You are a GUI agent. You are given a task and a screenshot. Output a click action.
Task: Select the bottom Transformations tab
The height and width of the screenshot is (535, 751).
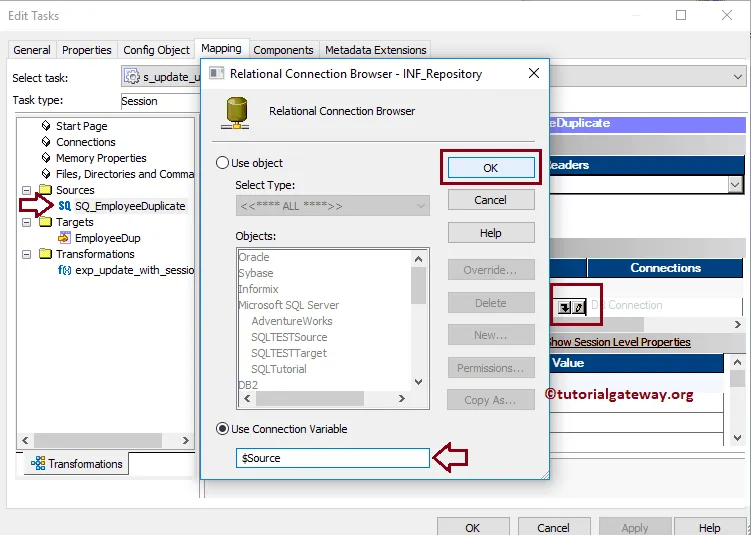(77, 464)
